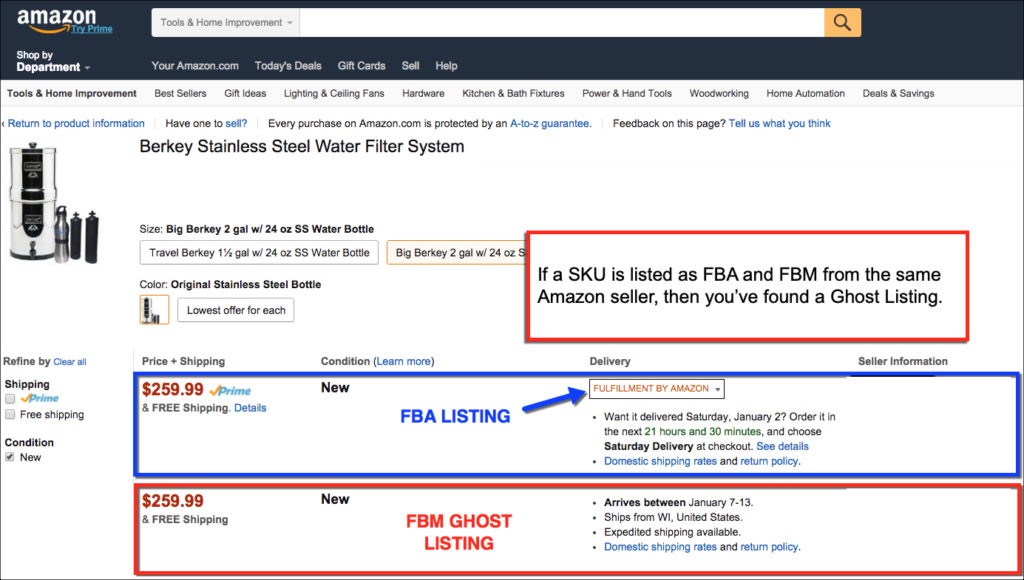Click 'Arrives between January 7-13' text

click(x=678, y=502)
